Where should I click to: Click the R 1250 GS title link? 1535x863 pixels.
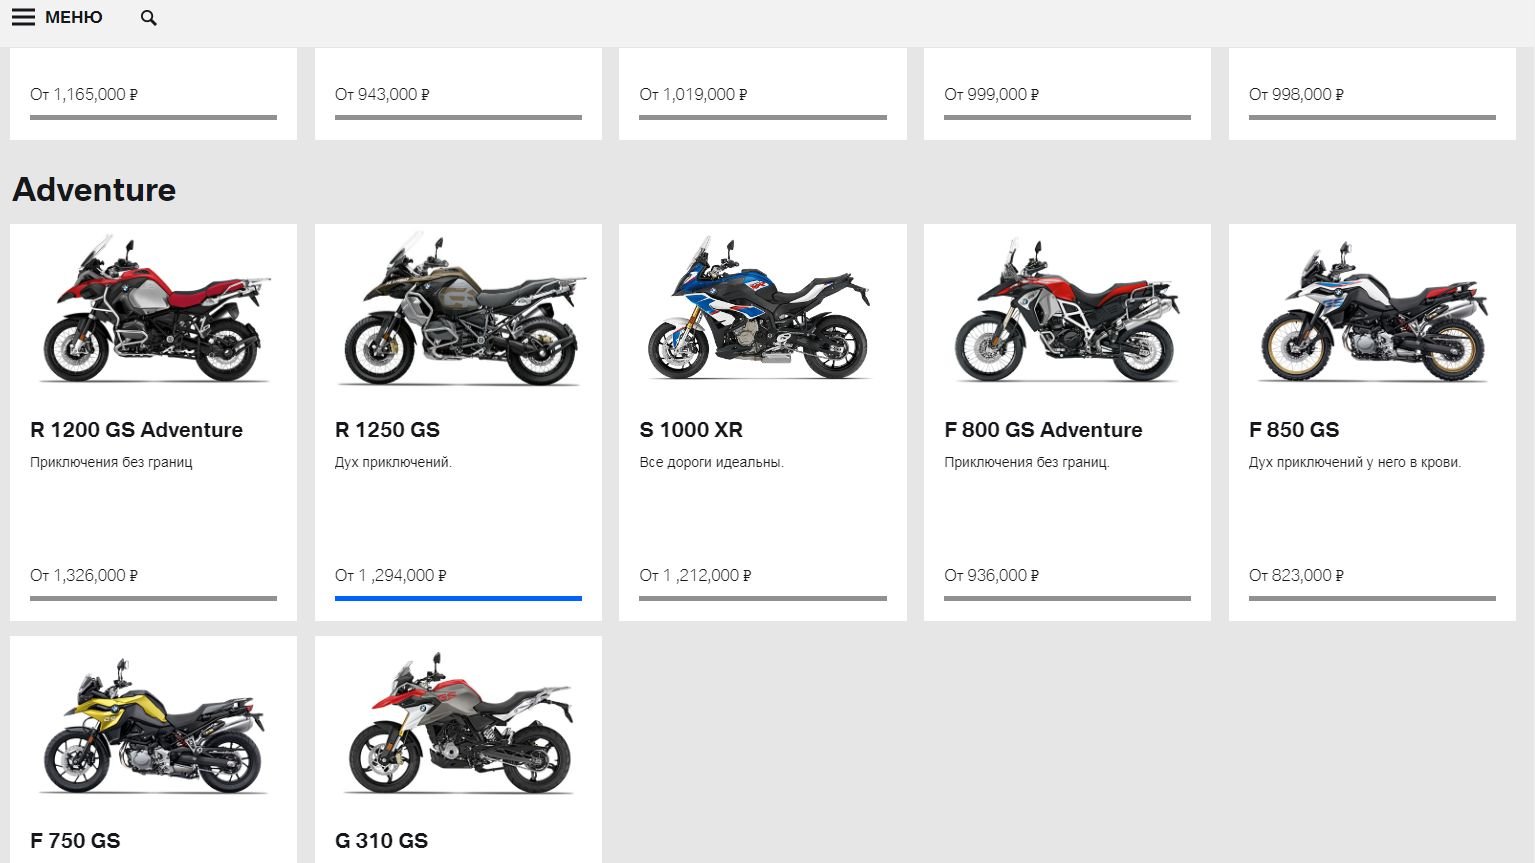pyautogui.click(x=387, y=430)
